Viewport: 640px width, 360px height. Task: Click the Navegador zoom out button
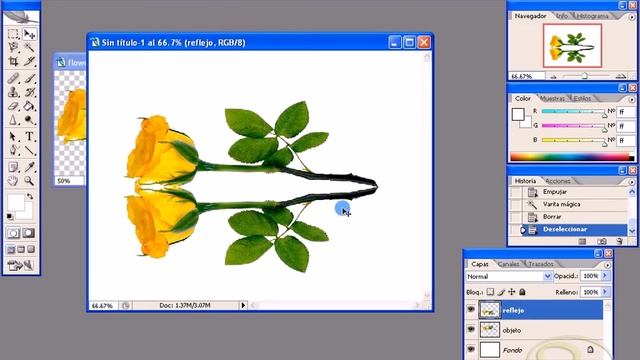click(x=553, y=76)
